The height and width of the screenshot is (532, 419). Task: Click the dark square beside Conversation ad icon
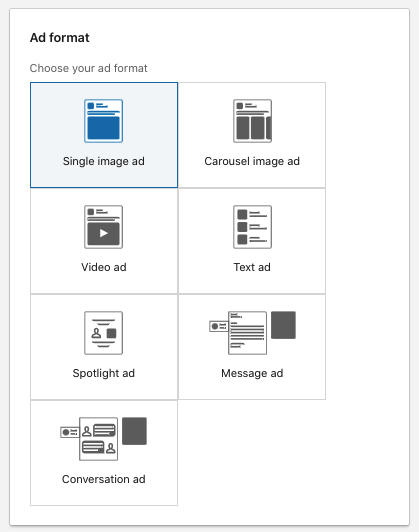[x=134, y=431]
